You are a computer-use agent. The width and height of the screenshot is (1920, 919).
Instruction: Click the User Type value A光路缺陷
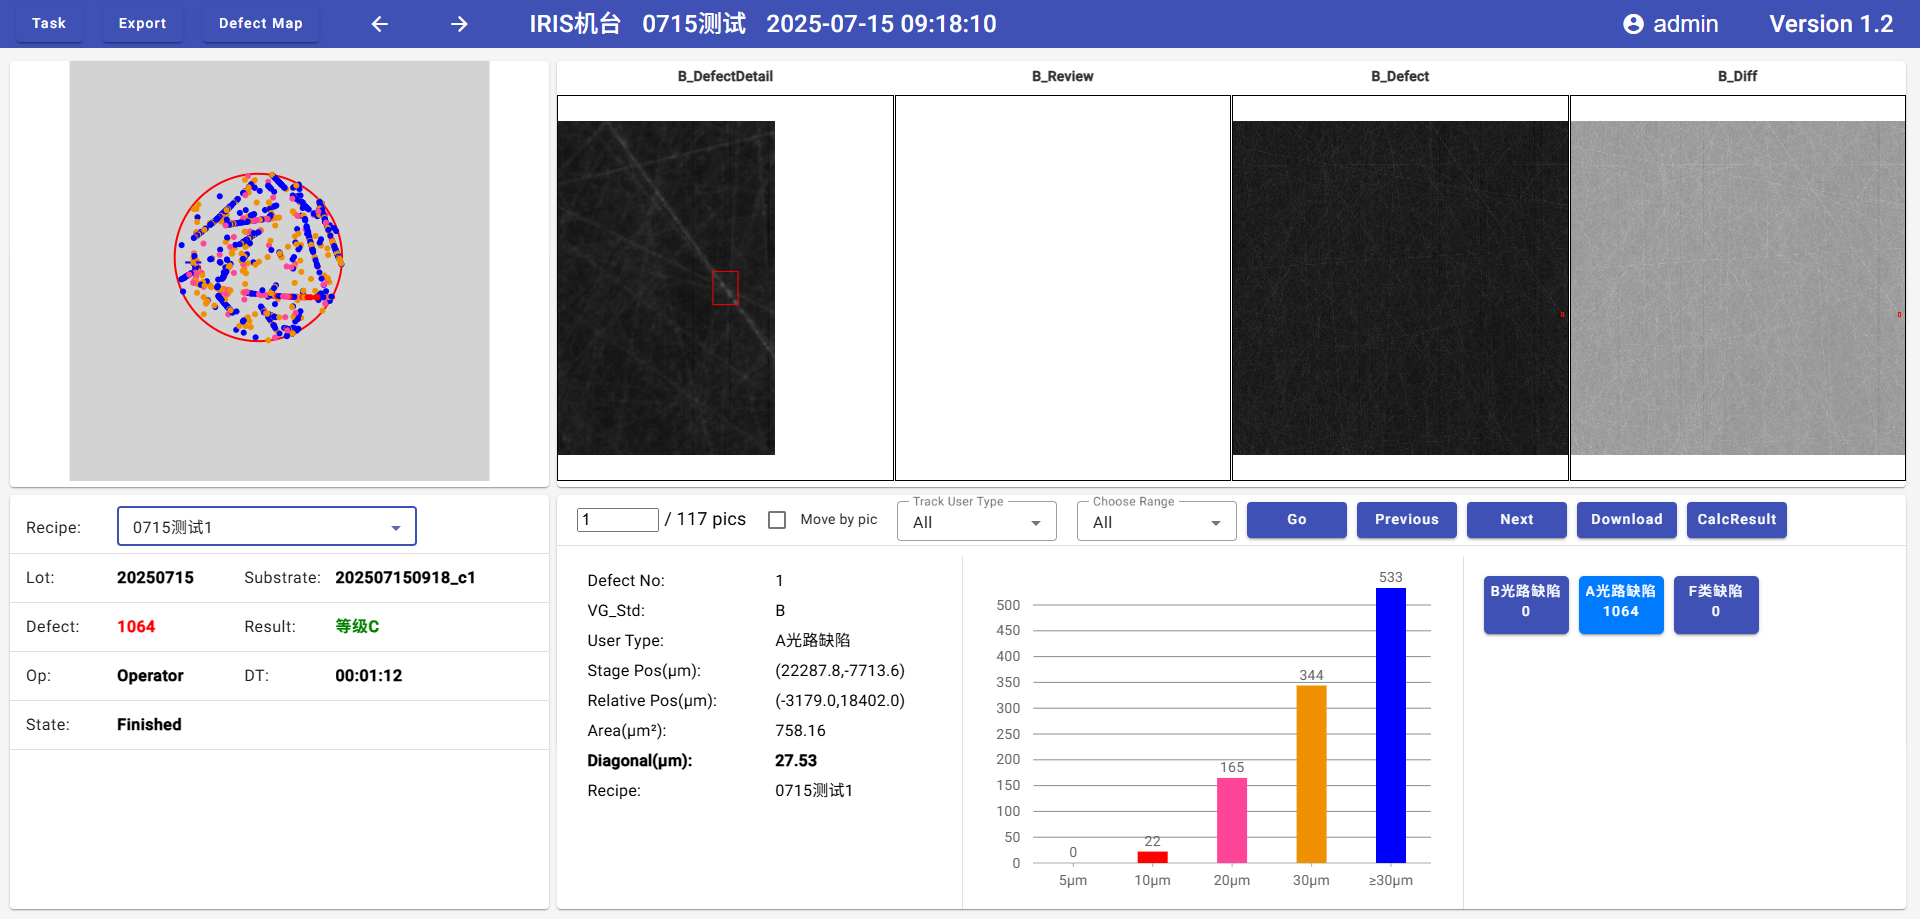coord(813,641)
